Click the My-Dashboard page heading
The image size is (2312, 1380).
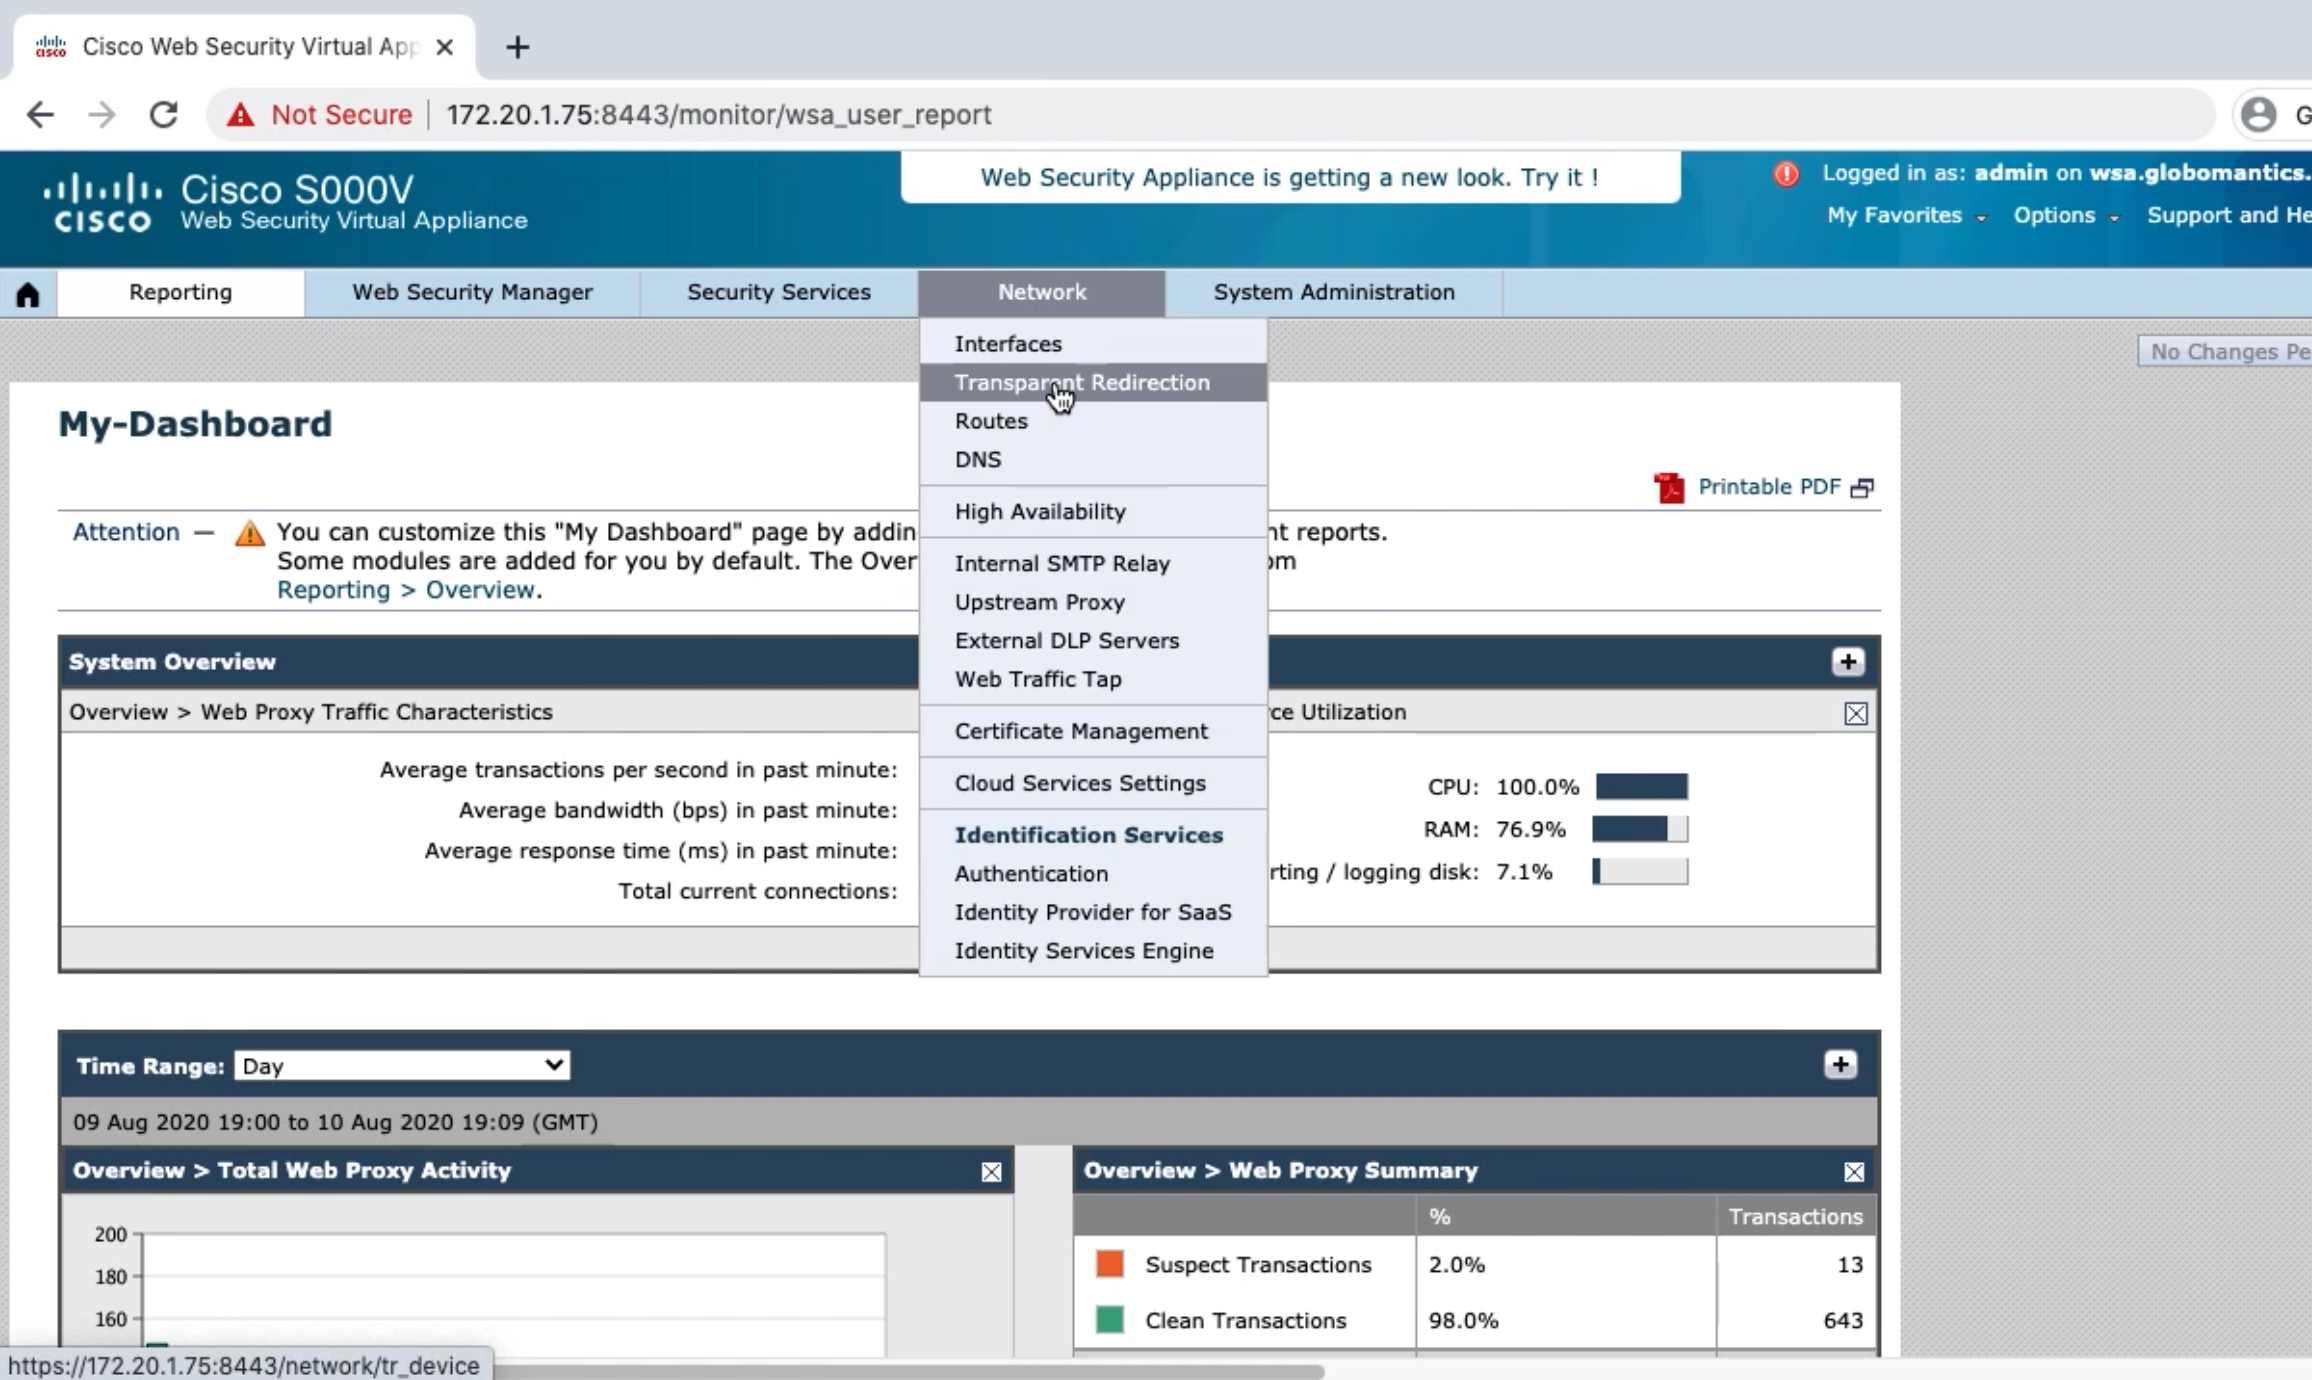[x=195, y=424]
